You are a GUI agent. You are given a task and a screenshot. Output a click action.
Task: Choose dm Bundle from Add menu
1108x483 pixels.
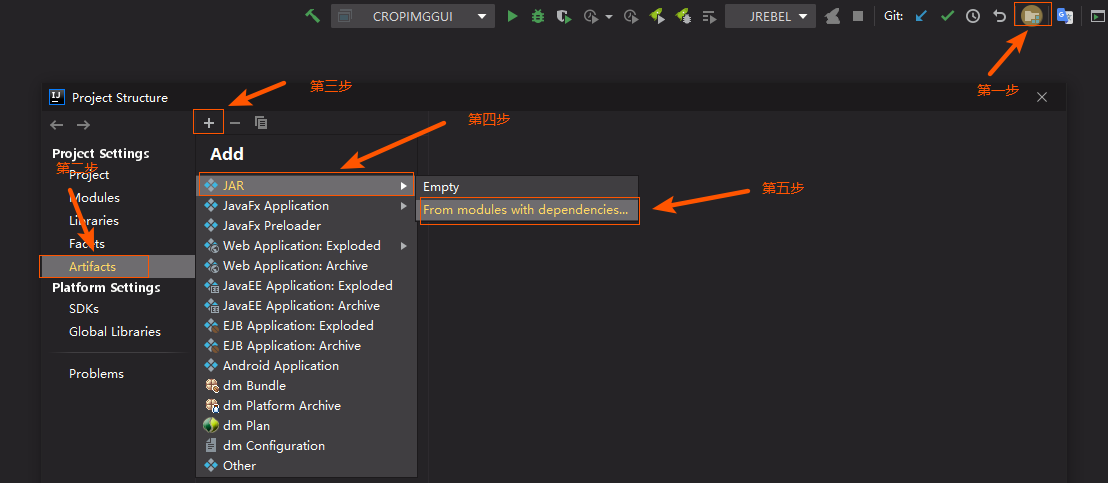point(306,386)
